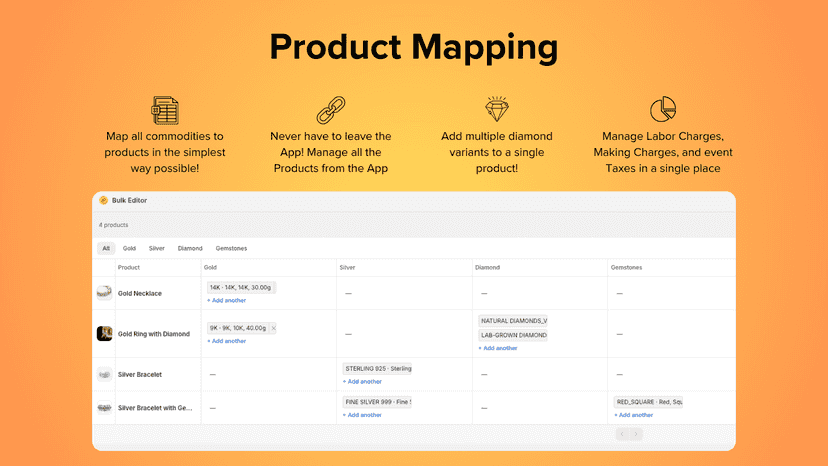Open the Silver Bracelet product thumbnail
The width and height of the screenshot is (828, 466).
(x=104, y=374)
